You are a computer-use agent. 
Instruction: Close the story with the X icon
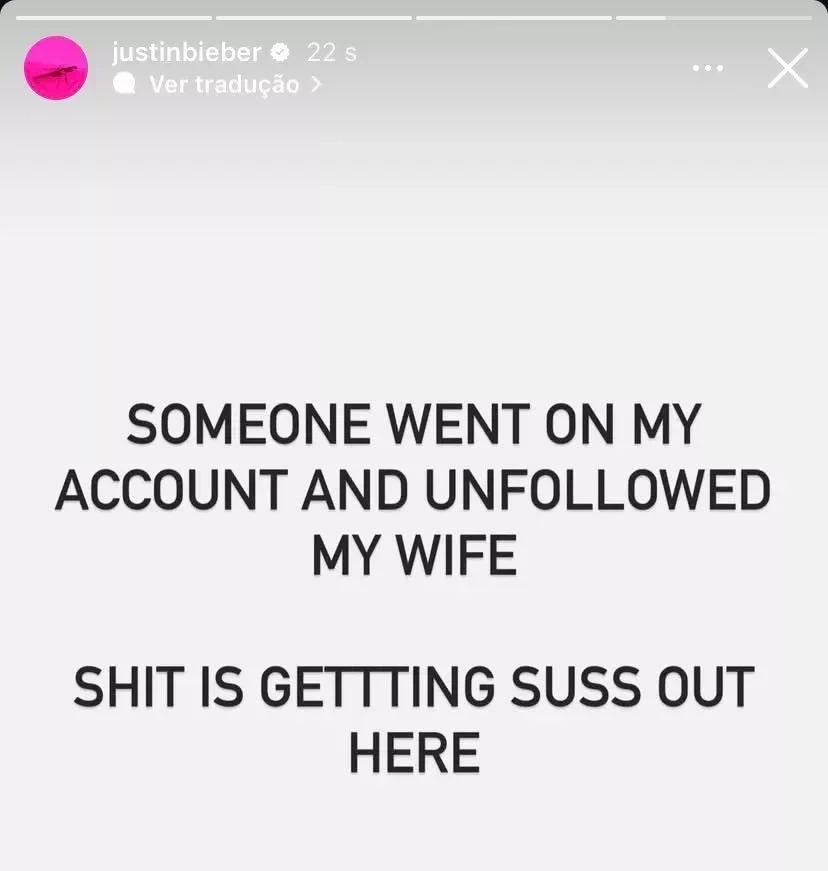click(x=787, y=68)
